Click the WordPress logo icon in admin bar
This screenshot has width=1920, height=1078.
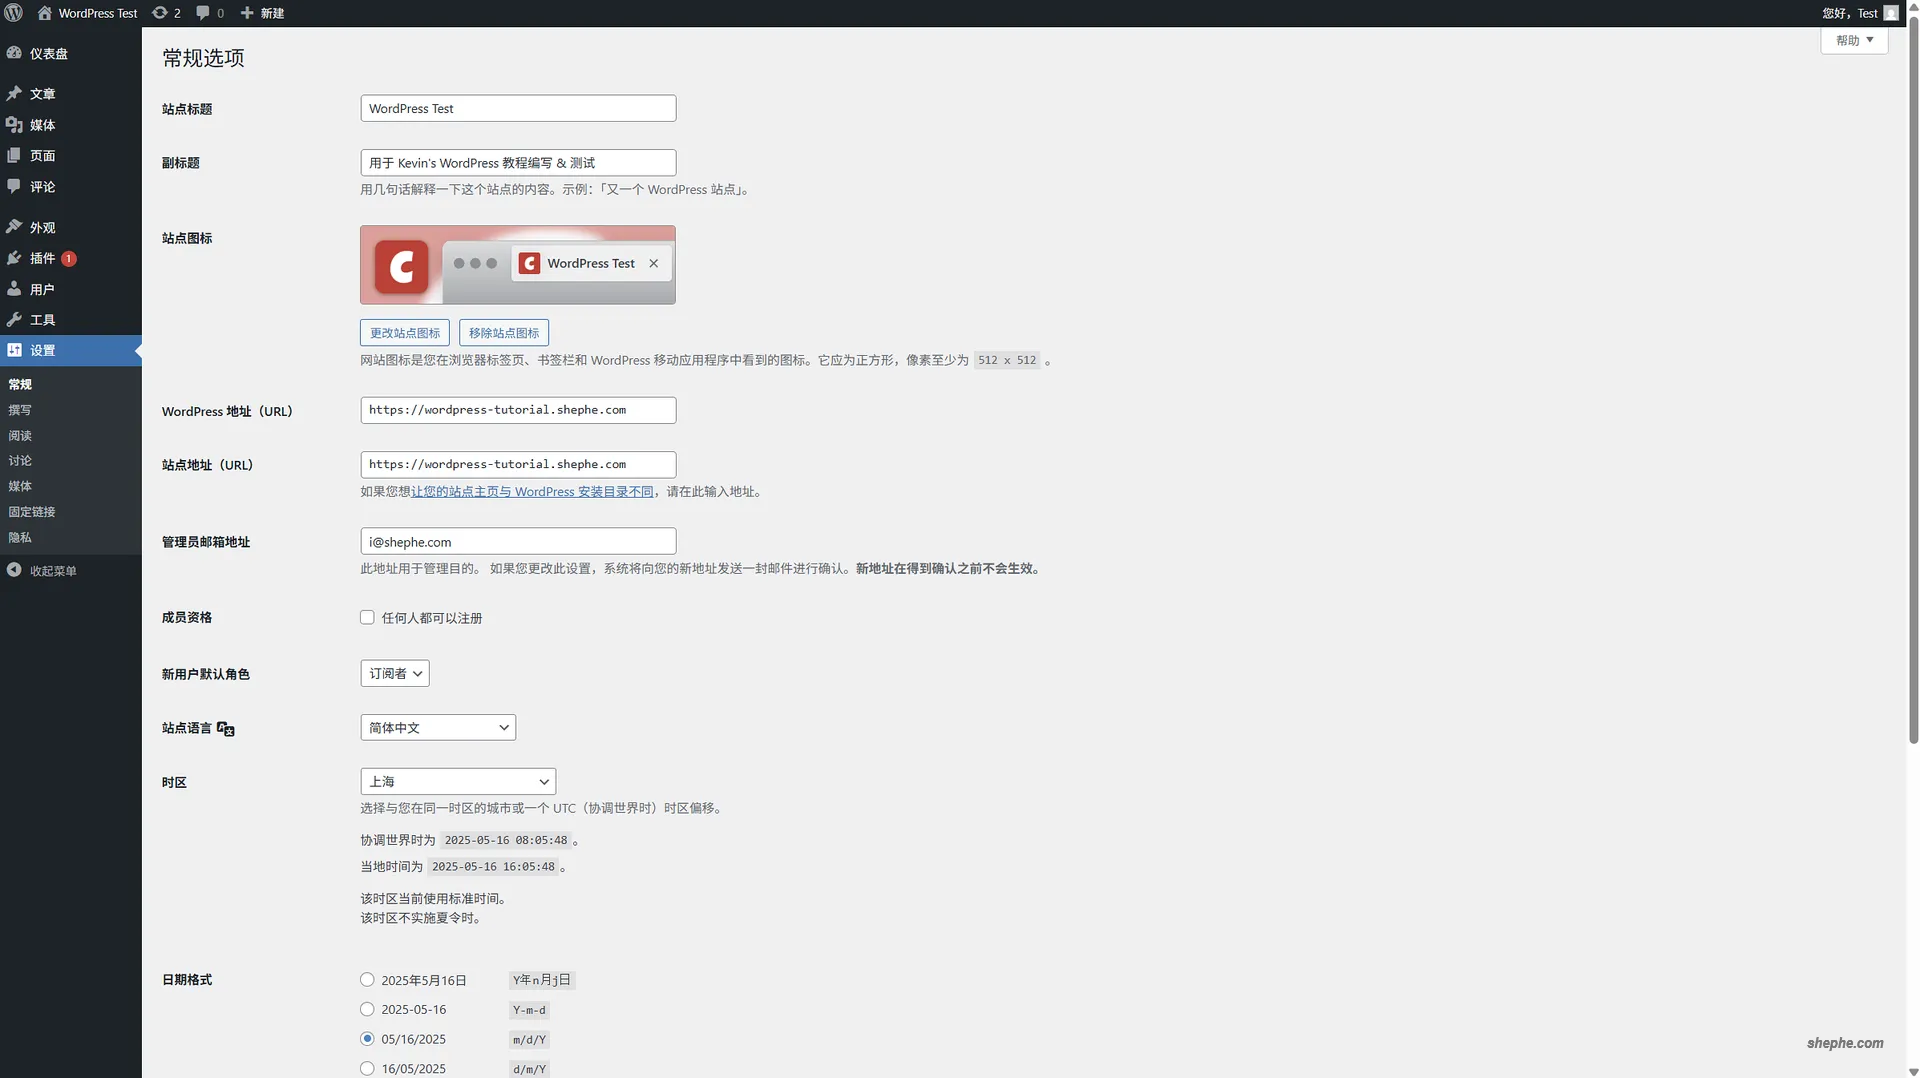(x=14, y=13)
